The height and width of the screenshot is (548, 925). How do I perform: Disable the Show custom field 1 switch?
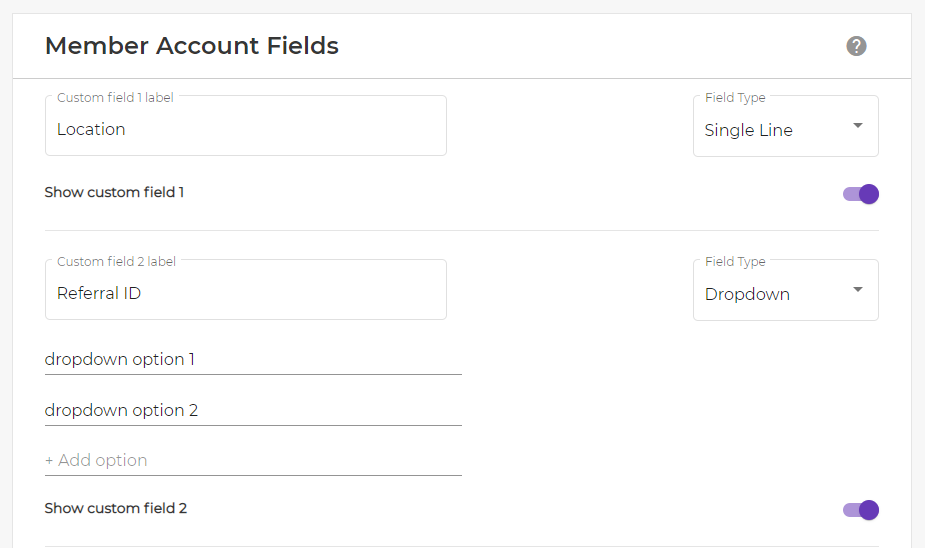(x=861, y=194)
